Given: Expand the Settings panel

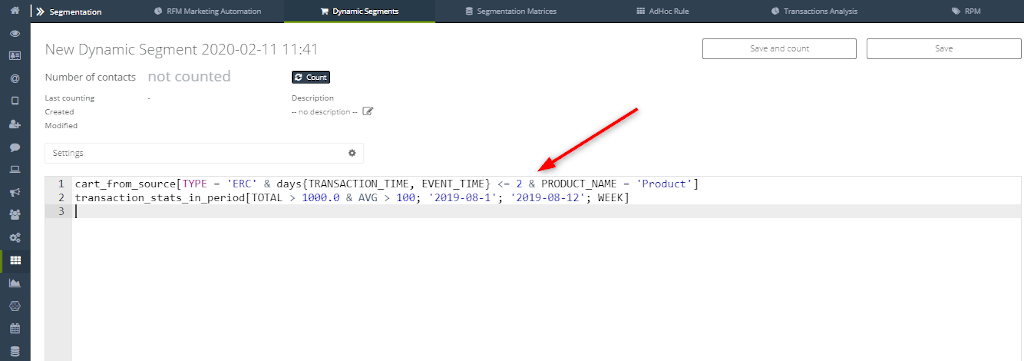Looking at the screenshot, I should click(x=204, y=153).
